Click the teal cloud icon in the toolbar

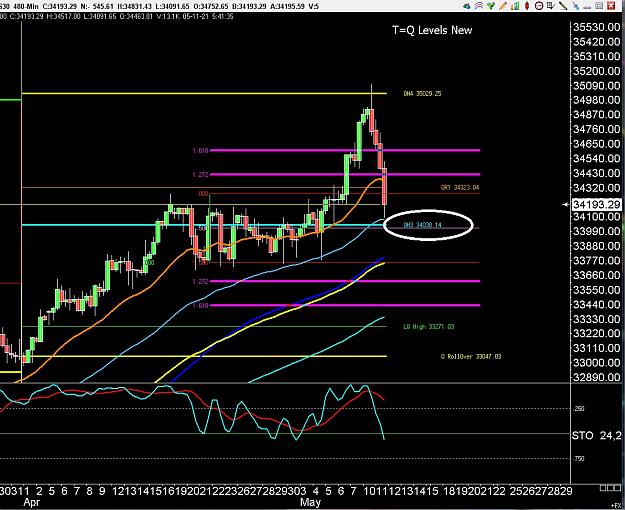click(467, 6)
